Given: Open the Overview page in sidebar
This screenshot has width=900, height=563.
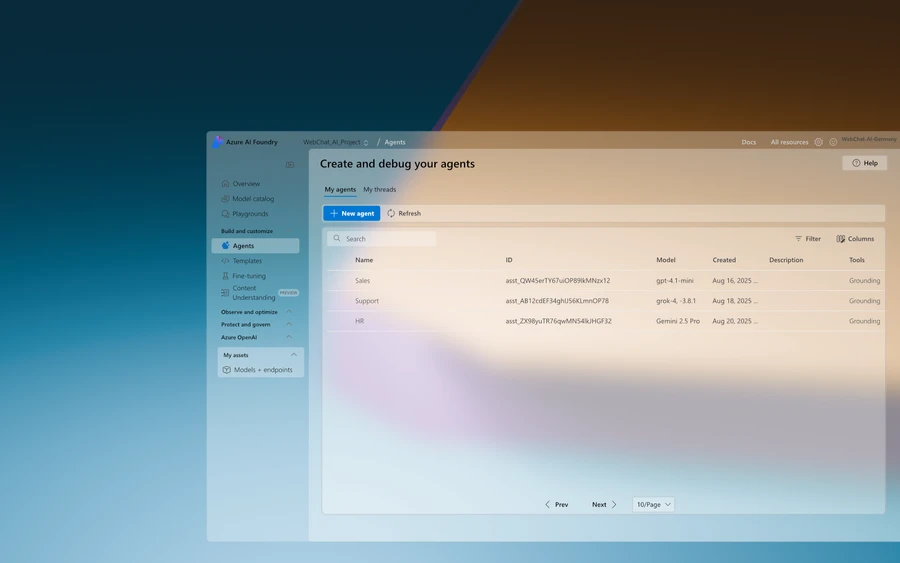Looking at the screenshot, I should click(x=246, y=184).
